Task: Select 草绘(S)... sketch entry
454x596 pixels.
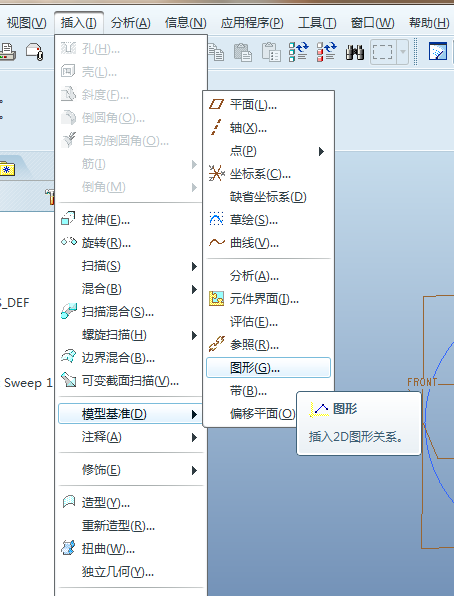Action: tap(268, 220)
